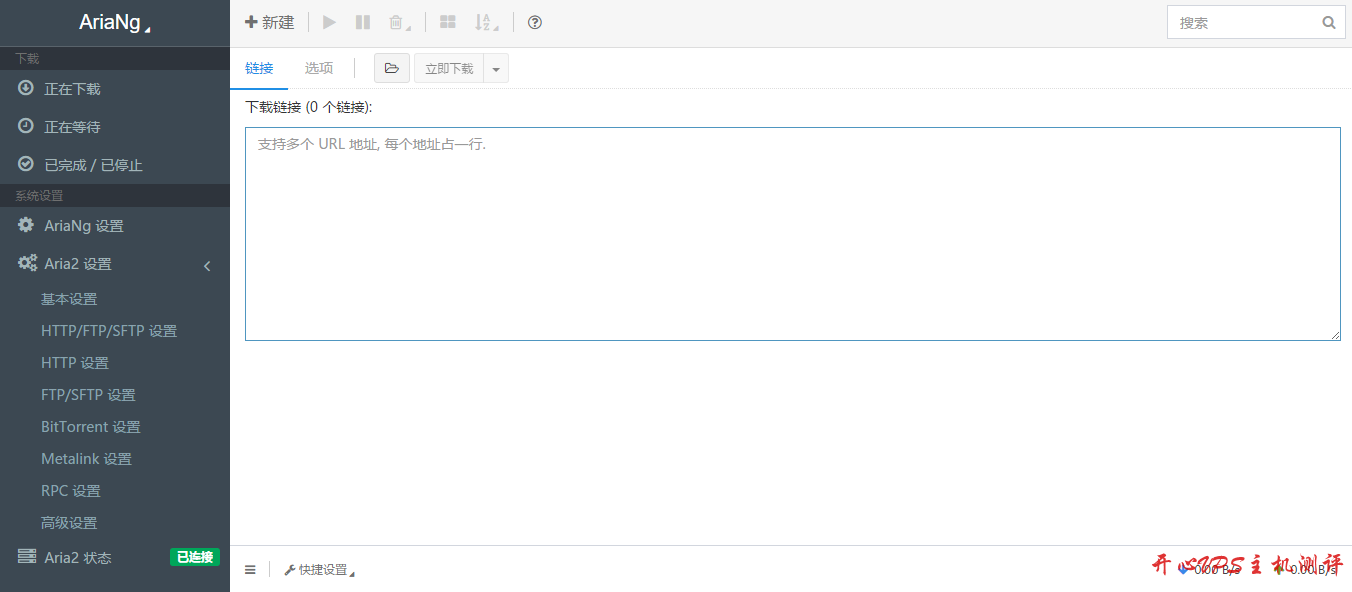Click the pause downloads icon

tap(363, 22)
